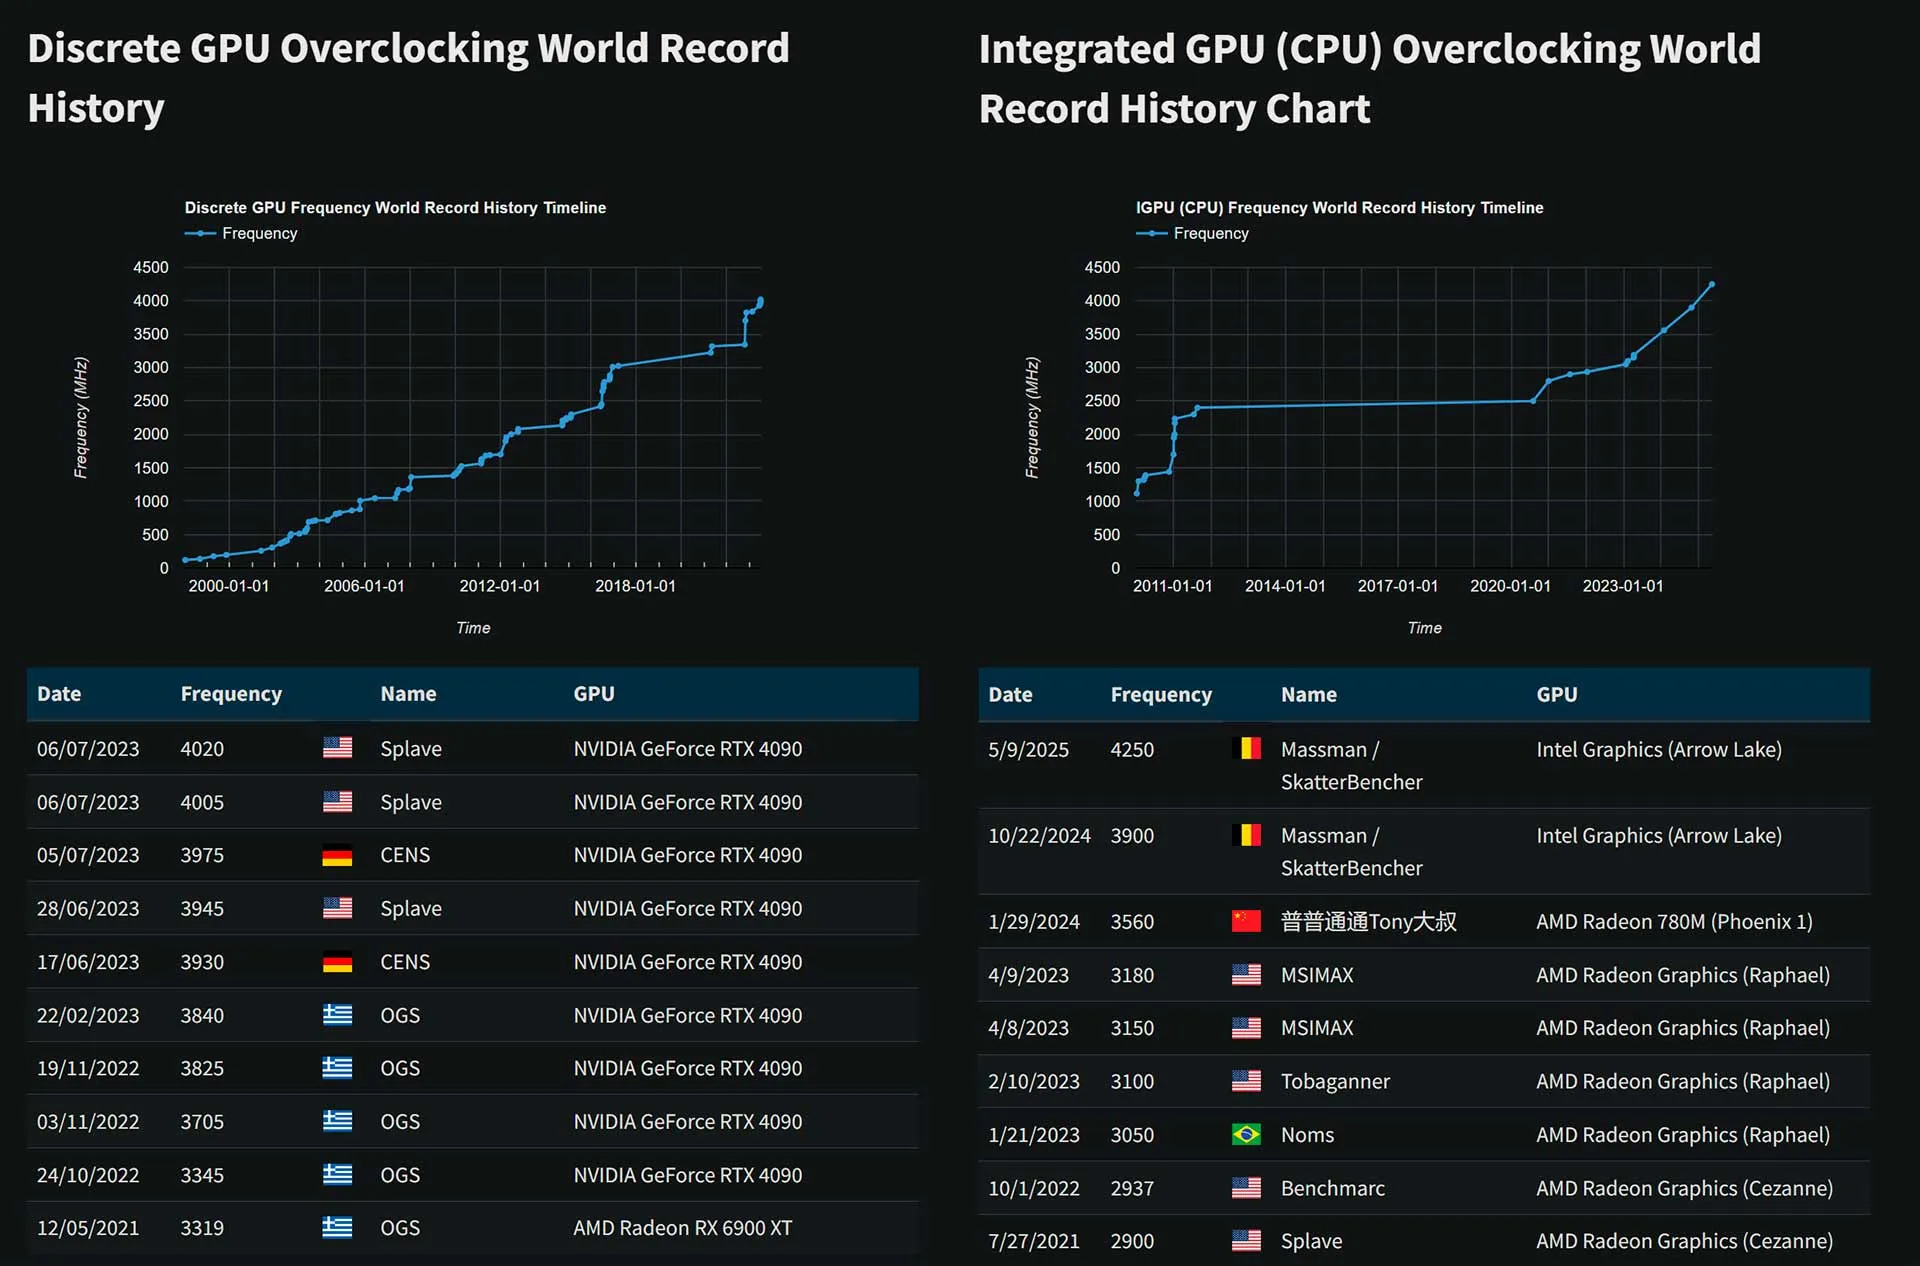Click the topmost data point on Discrete GPU chart

pyautogui.click(x=761, y=299)
